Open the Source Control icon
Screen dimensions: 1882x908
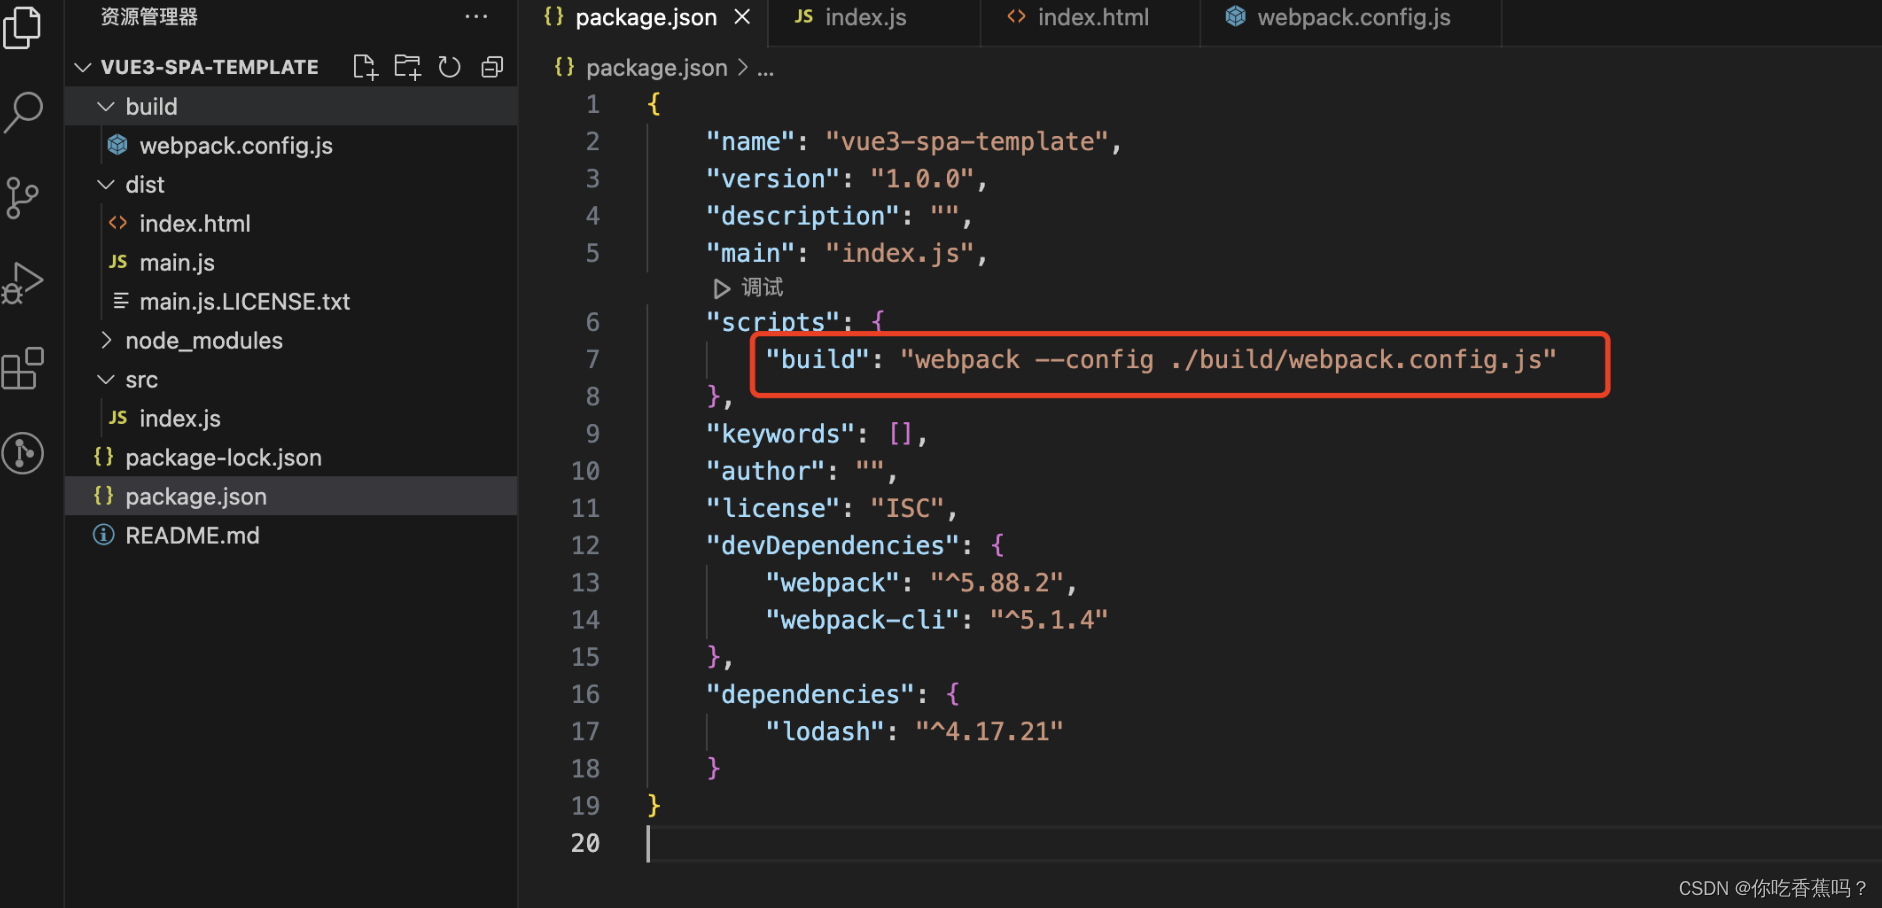point(22,198)
